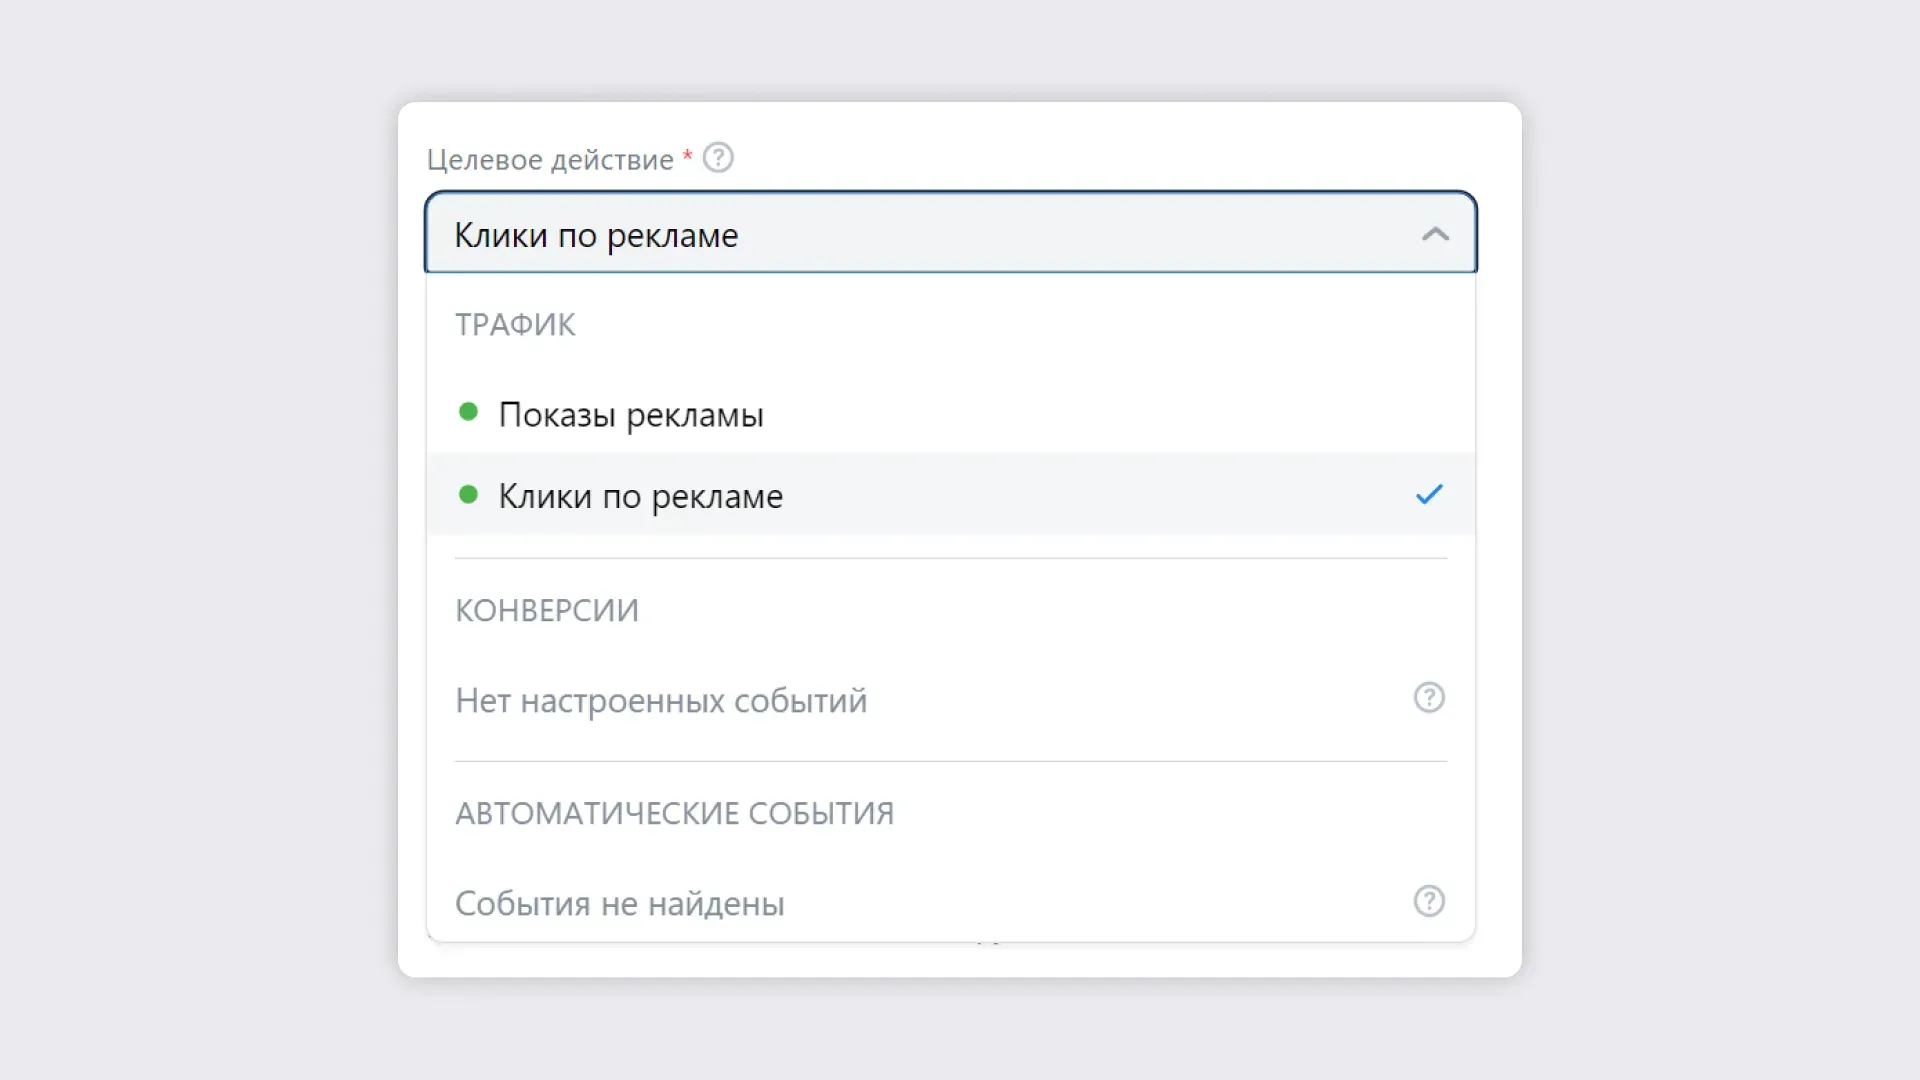The height and width of the screenshot is (1080, 1920).
Task: Open help icon for События не найдены
Action: pyautogui.click(x=1429, y=901)
